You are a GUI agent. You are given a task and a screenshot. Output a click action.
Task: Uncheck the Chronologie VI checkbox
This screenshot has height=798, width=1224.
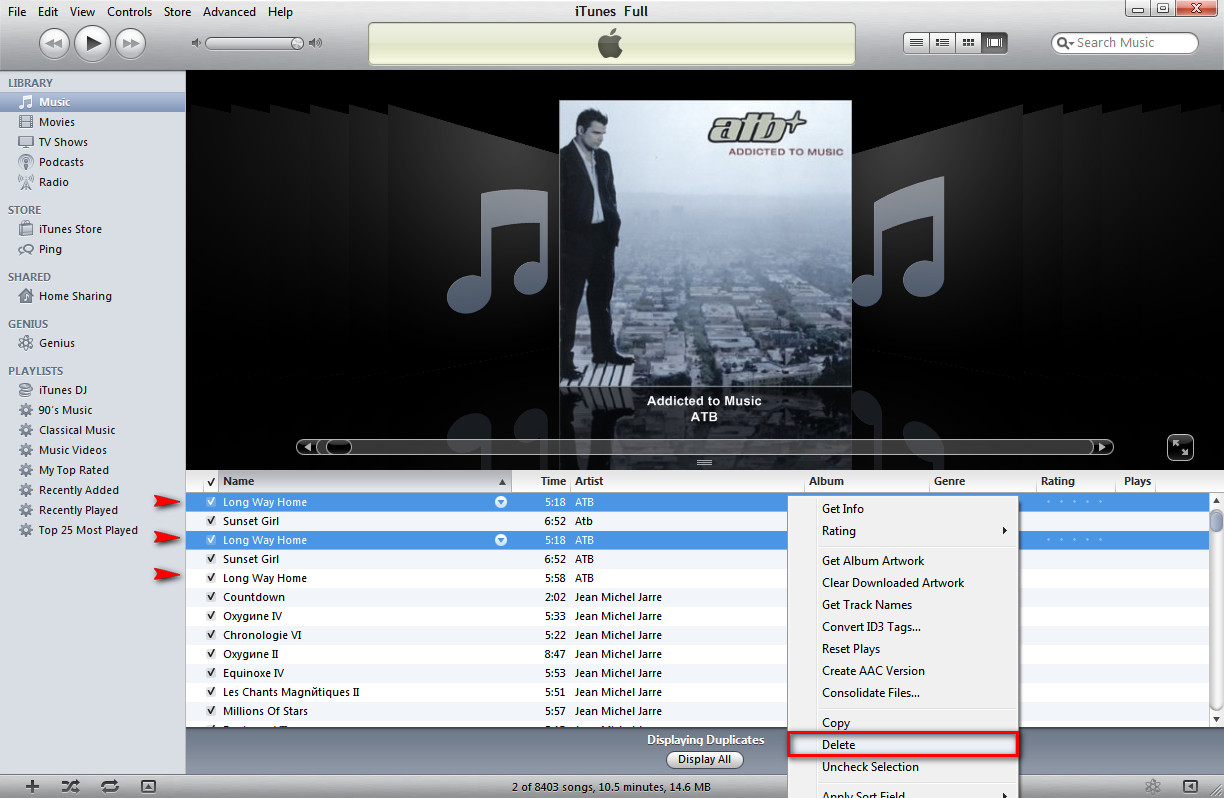(211, 635)
